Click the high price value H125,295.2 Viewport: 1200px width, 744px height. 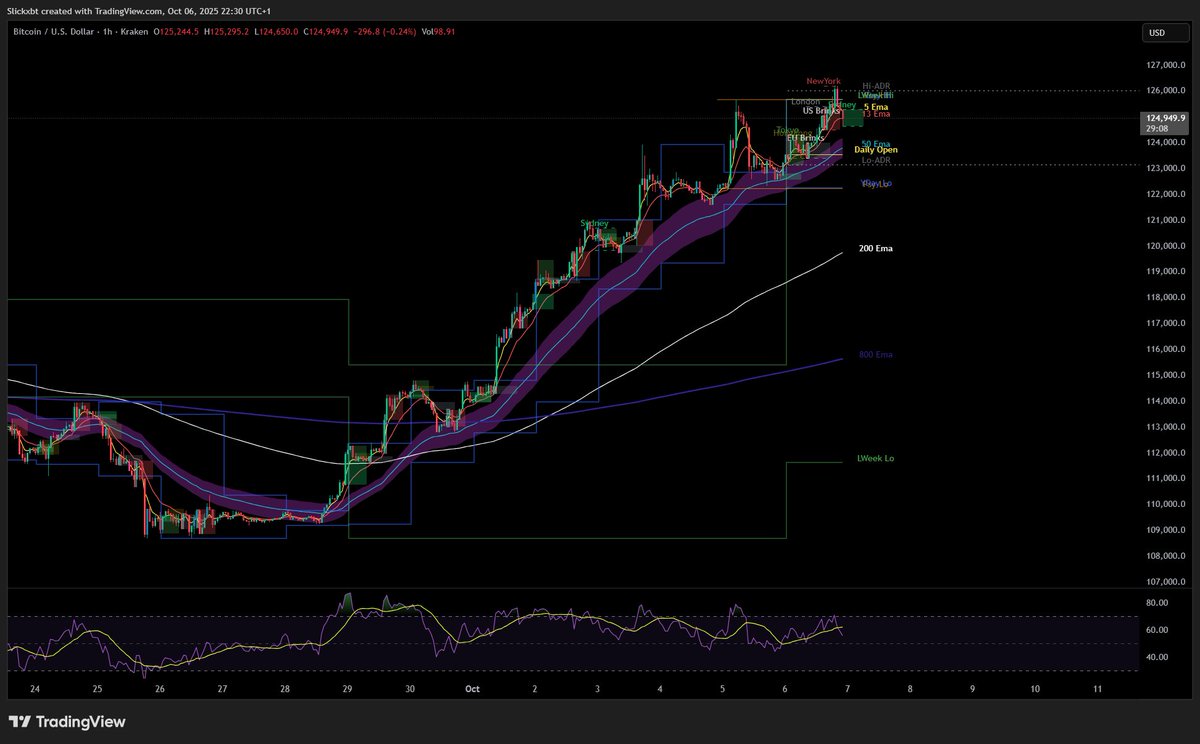(x=229, y=32)
